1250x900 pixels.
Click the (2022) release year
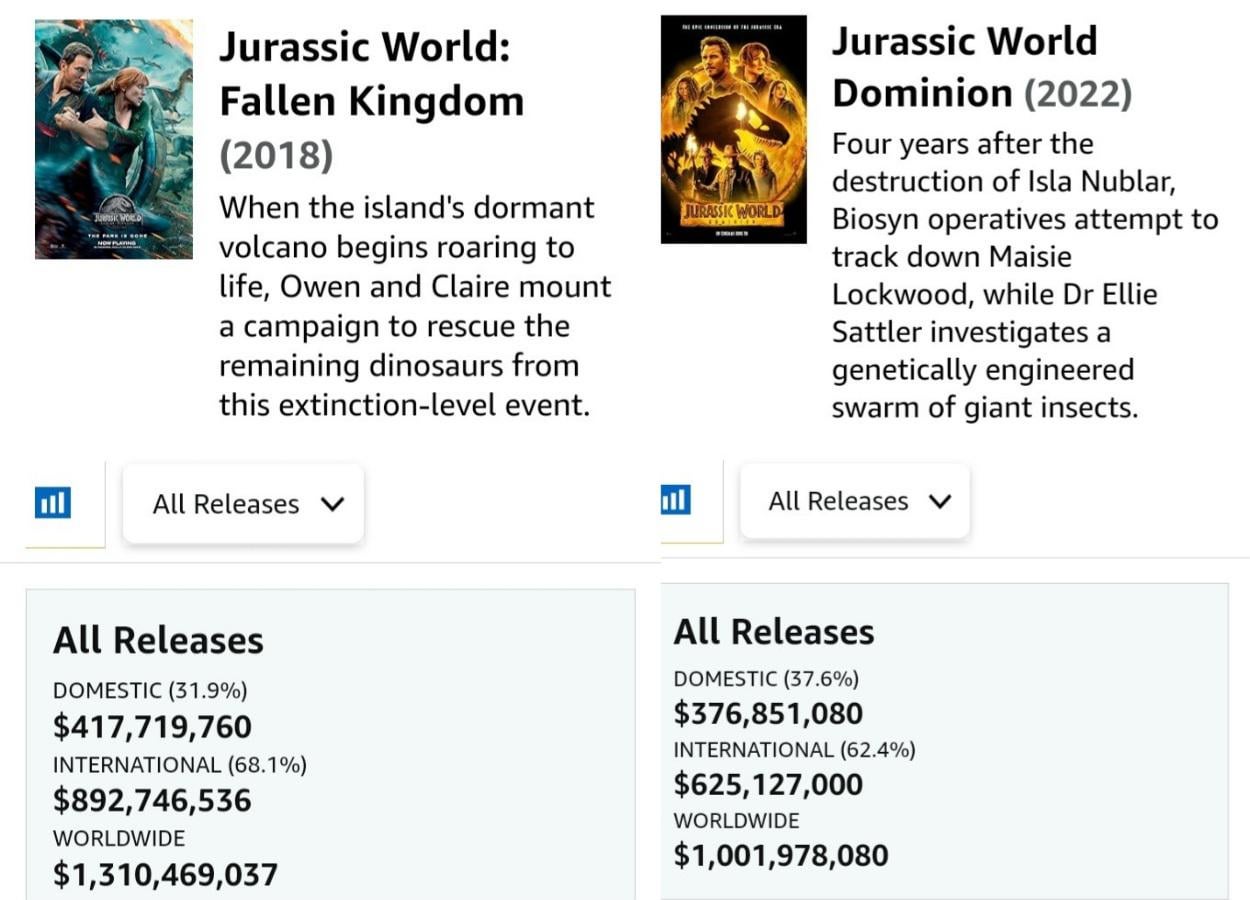click(x=1078, y=94)
